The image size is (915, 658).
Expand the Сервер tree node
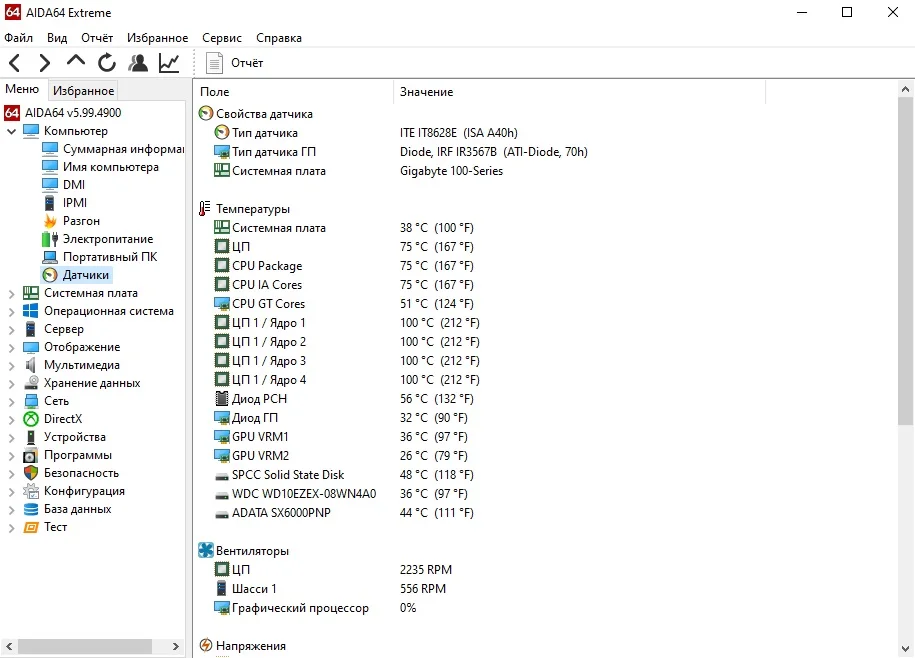pos(11,330)
